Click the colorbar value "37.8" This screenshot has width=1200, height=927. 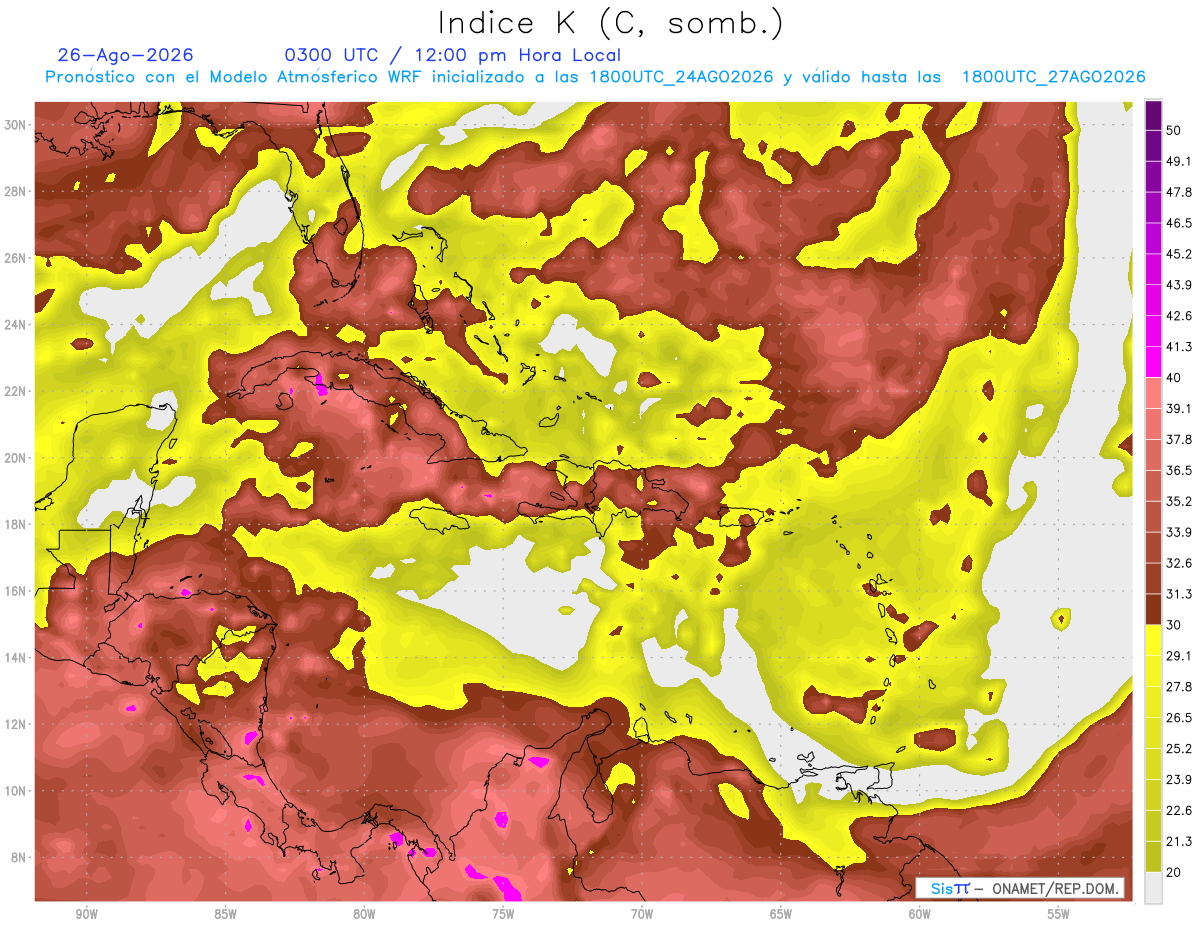pyautogui.click(x=1178, y=440)
